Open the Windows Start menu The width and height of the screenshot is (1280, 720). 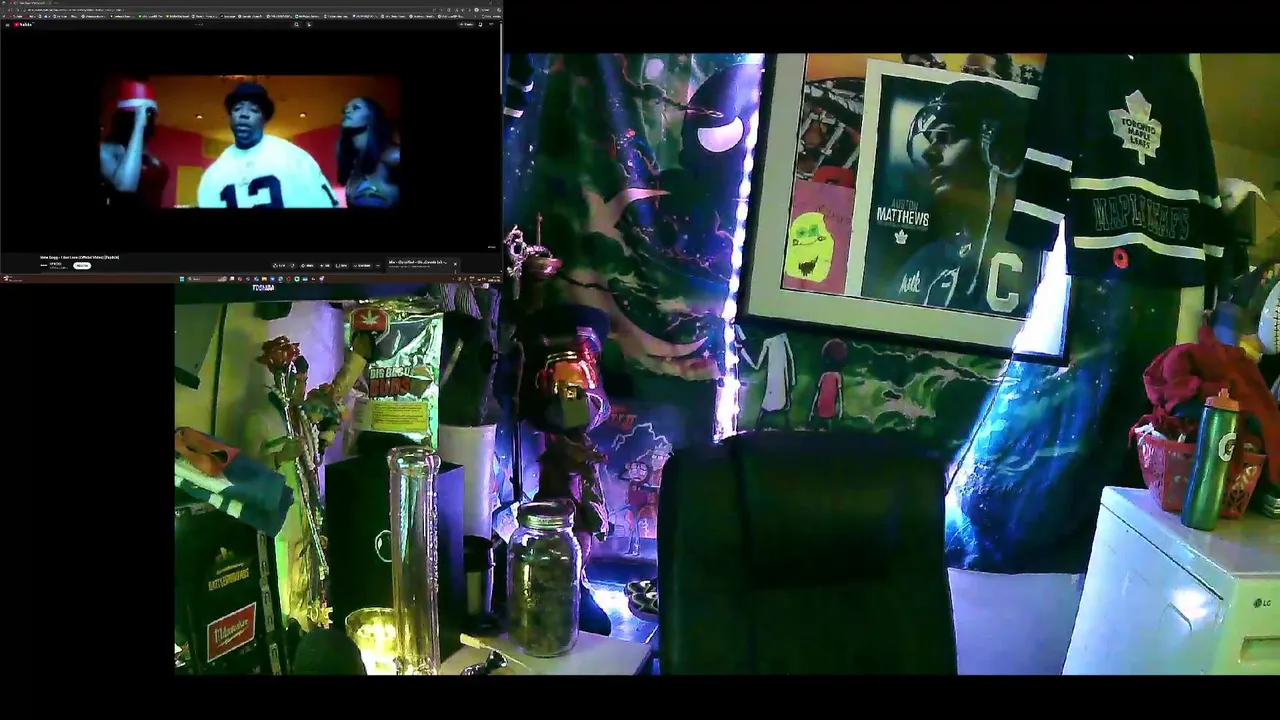[x=181, y=279]
